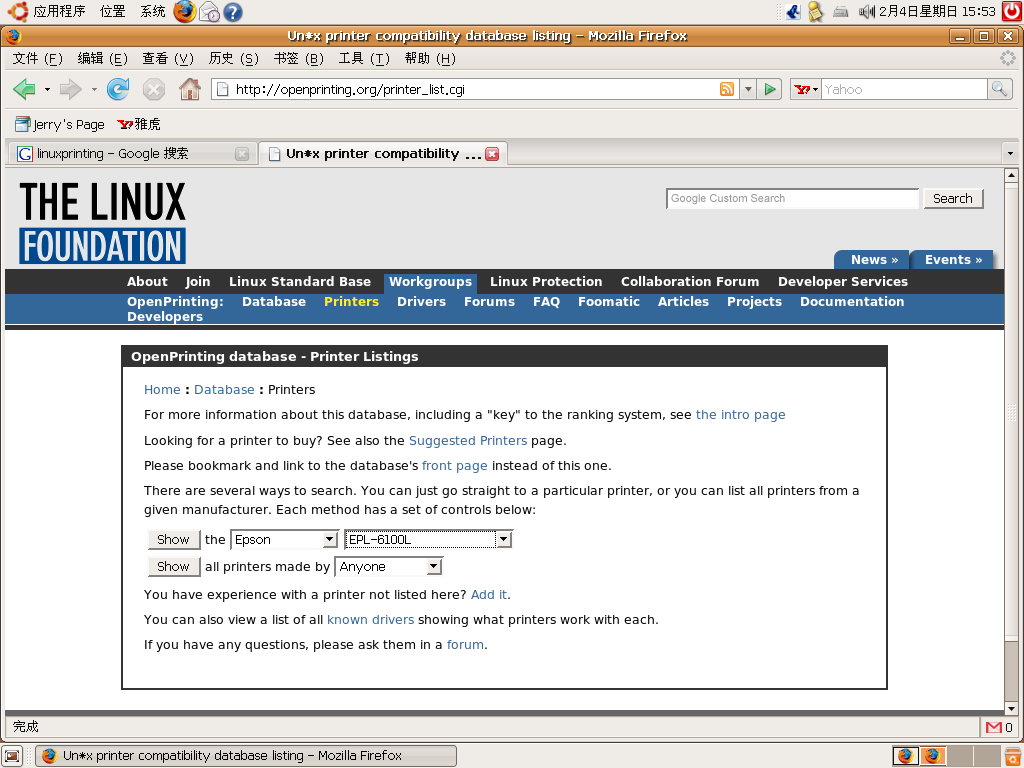Open the Firefox home page icon
1024x768 pixels.
189,89
